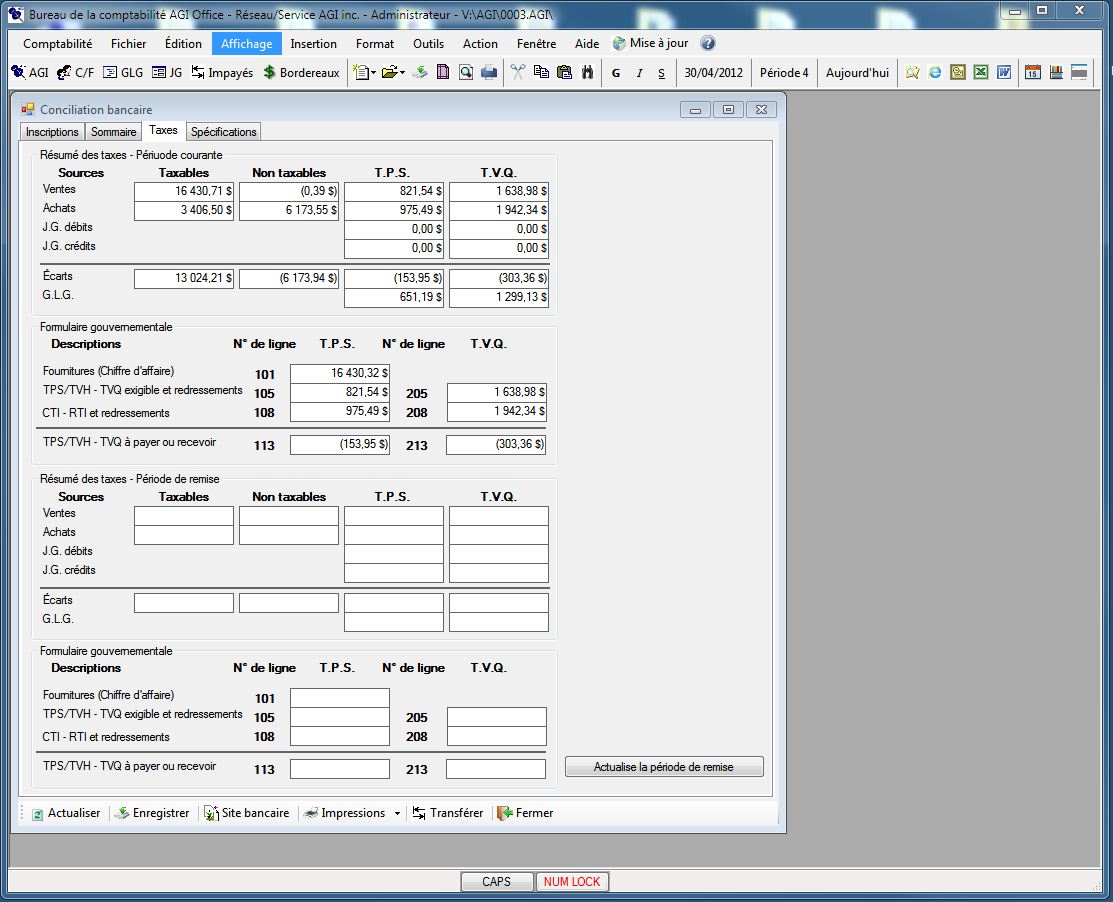This screenshot has width=1113, height=902.
Task: Click the printer icon
Action: coord(489,72)
